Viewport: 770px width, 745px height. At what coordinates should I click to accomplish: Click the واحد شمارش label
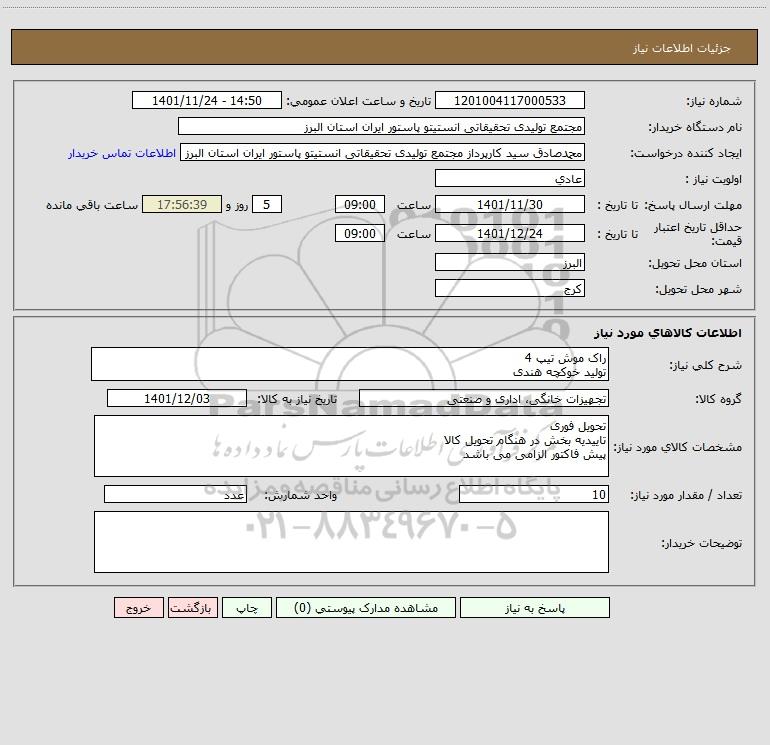tap(301, 496)
